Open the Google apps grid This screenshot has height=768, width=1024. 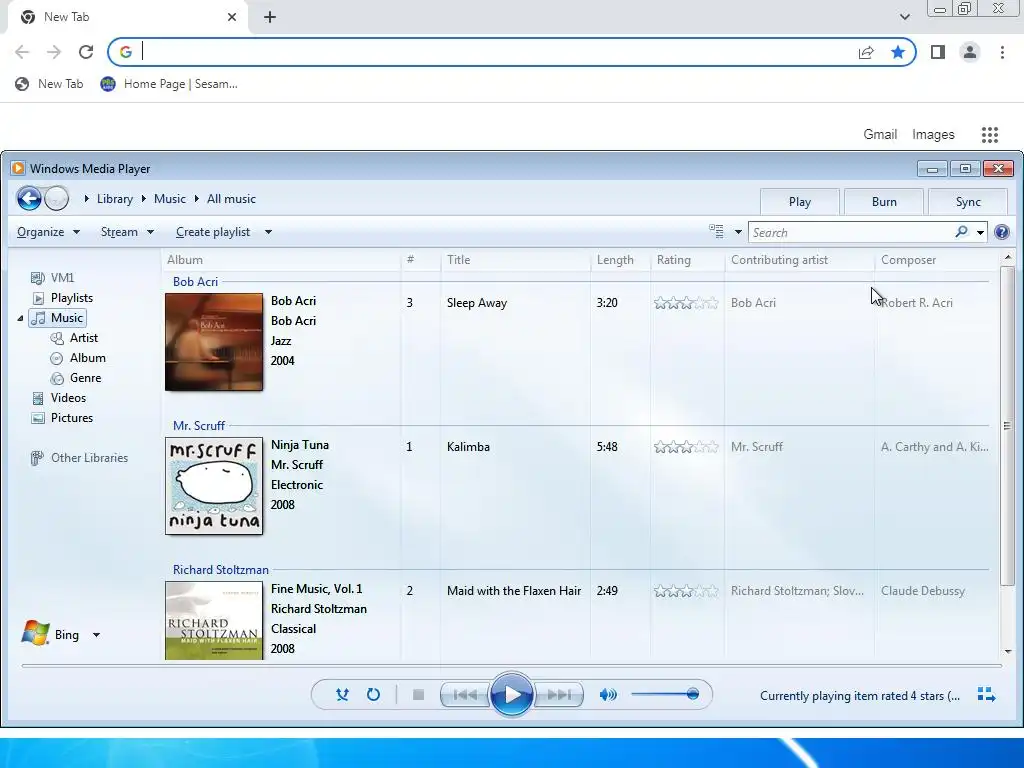click(x=990, y=135)
